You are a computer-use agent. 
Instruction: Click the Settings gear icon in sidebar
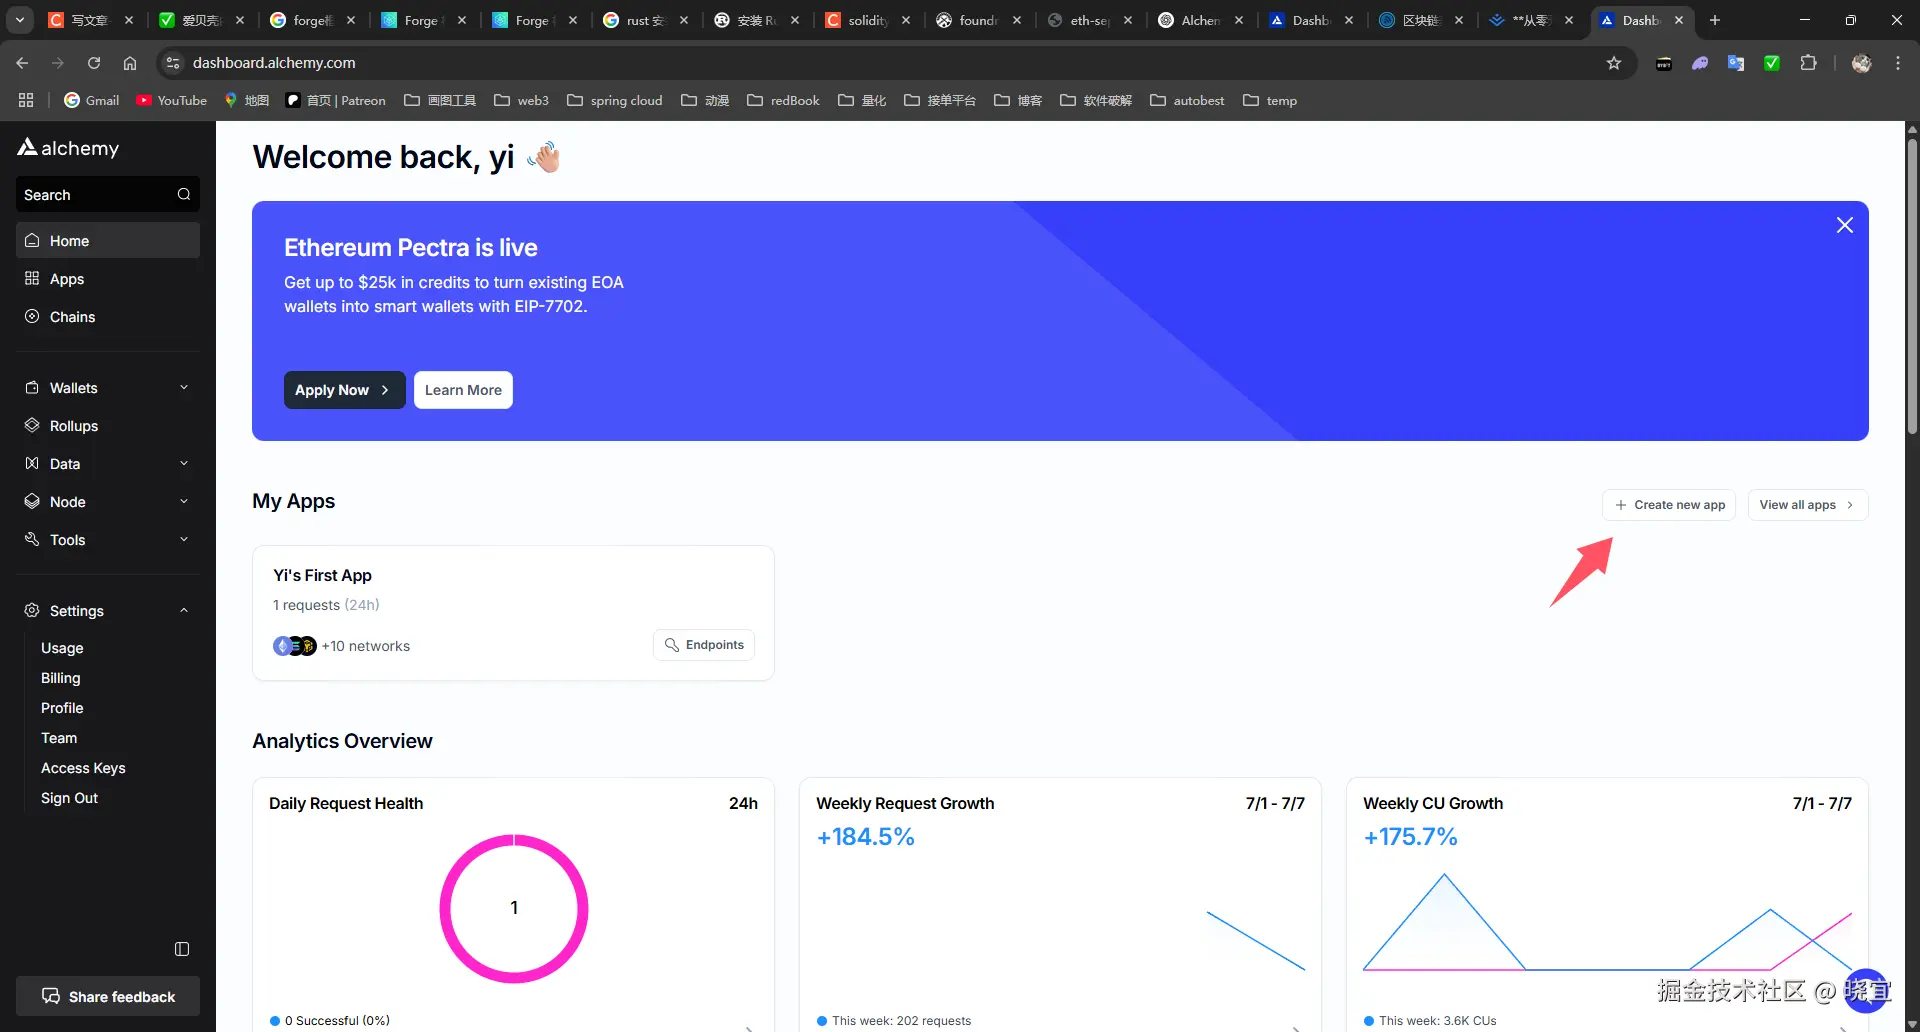(32, 611)
